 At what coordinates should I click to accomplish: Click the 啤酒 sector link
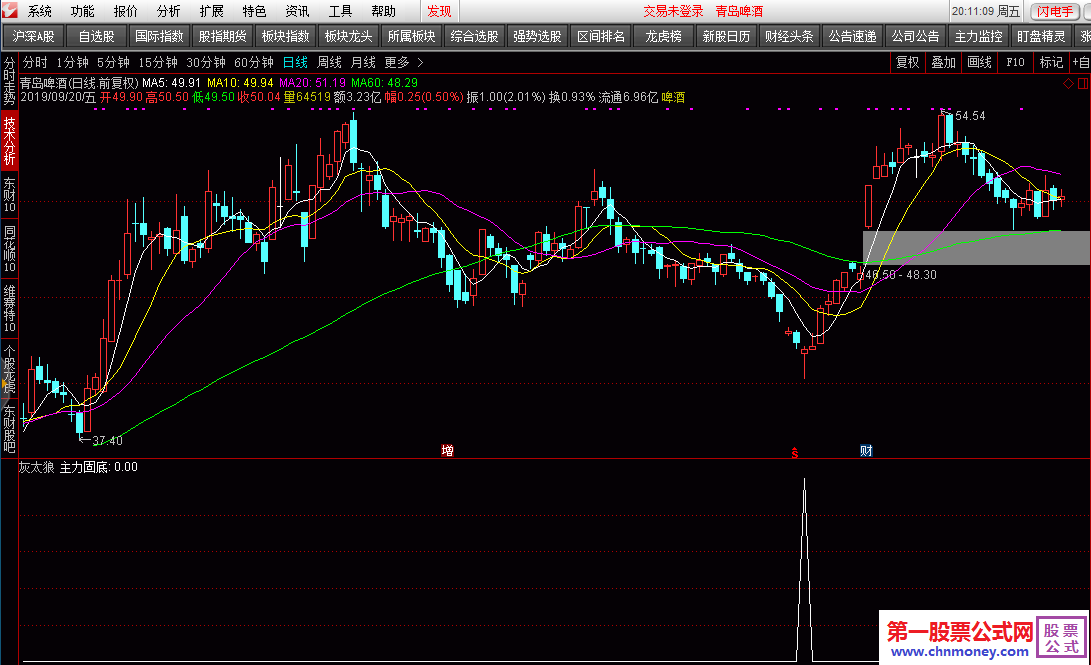(673, 97)
